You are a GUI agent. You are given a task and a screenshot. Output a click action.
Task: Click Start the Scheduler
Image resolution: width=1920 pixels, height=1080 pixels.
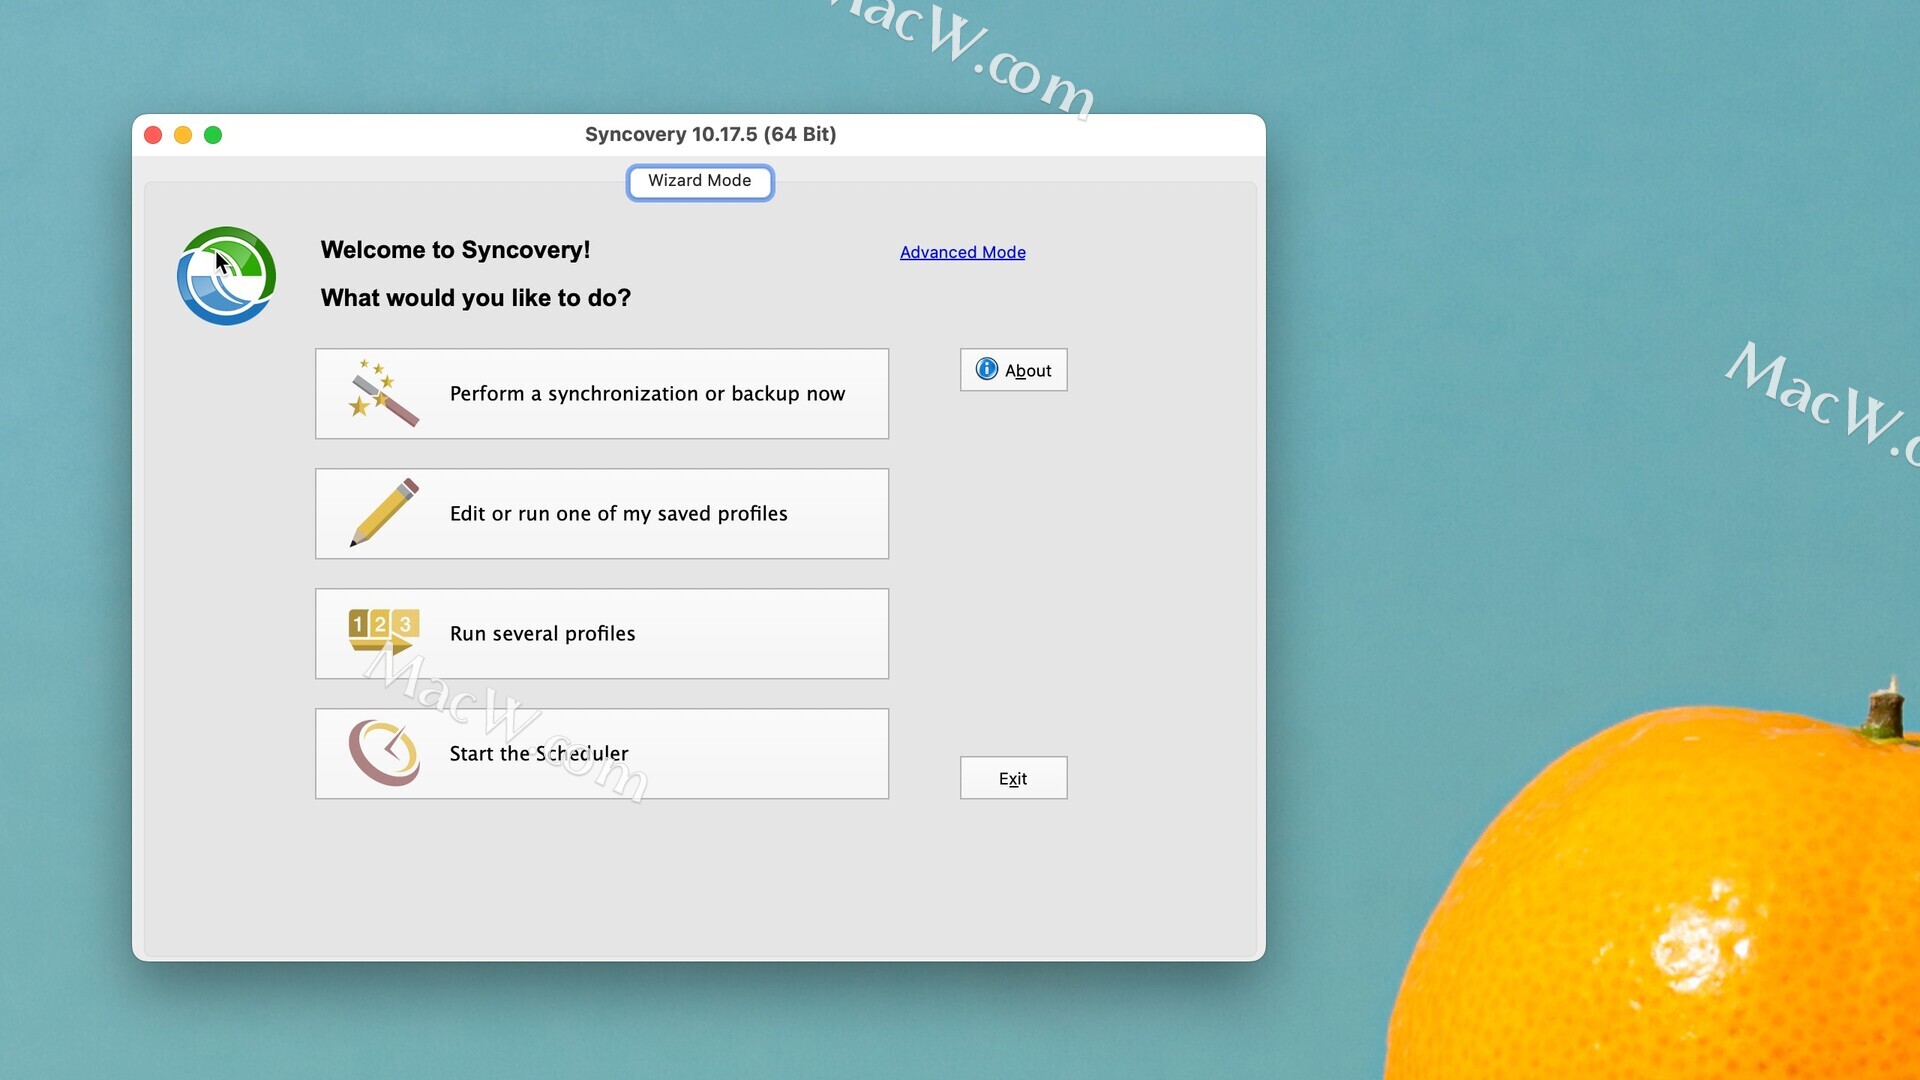[x=602, y=753]
